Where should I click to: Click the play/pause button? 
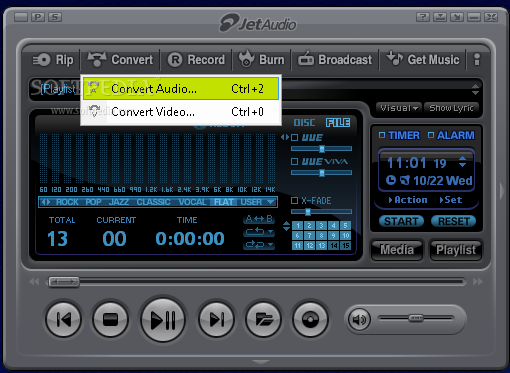(163, 320)
